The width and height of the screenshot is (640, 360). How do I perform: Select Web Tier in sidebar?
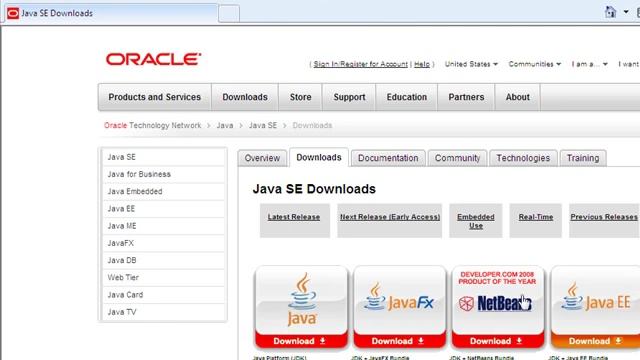[163, 277]
